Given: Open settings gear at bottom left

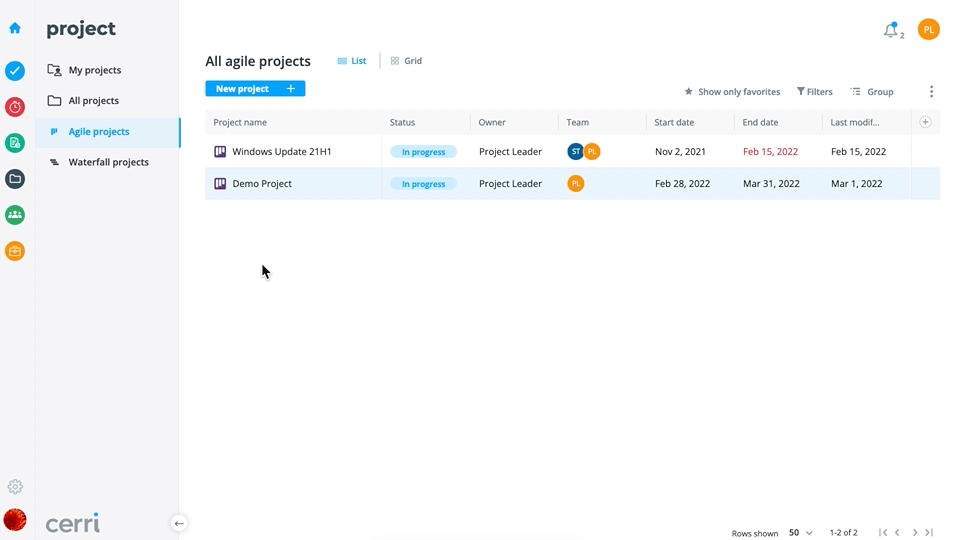Looking at the screenshot, I should click(x=15, y=487).
